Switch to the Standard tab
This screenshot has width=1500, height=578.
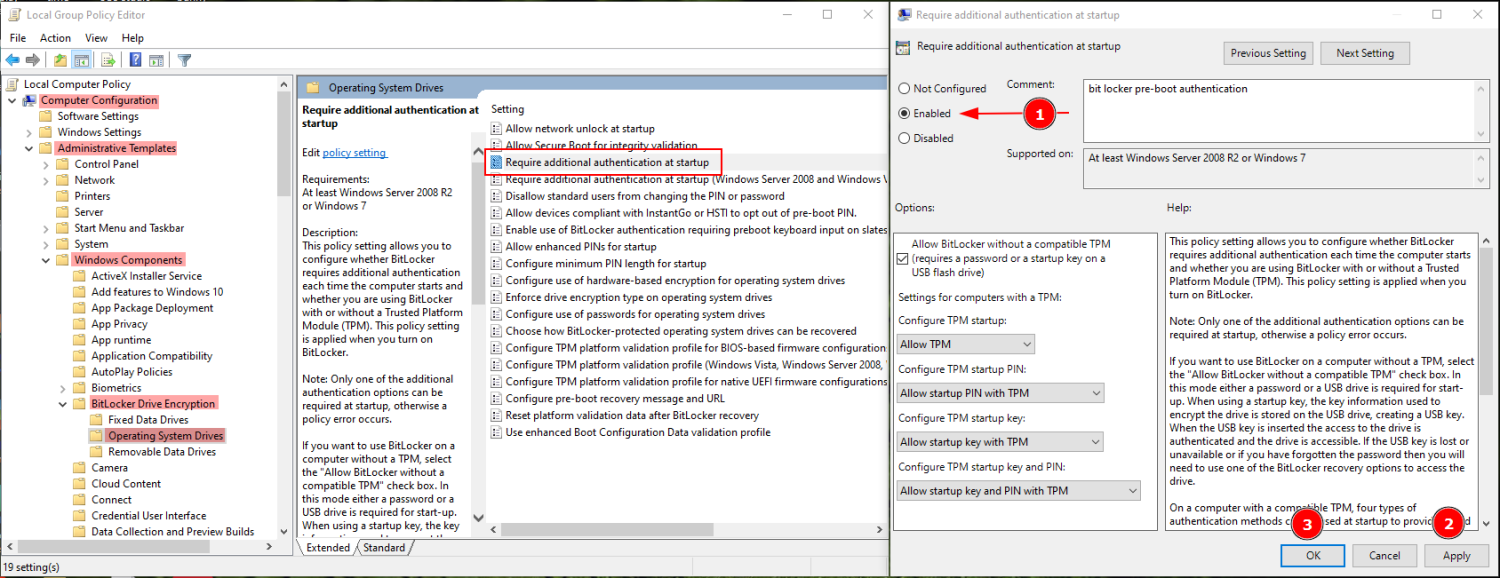click(384, 548)
